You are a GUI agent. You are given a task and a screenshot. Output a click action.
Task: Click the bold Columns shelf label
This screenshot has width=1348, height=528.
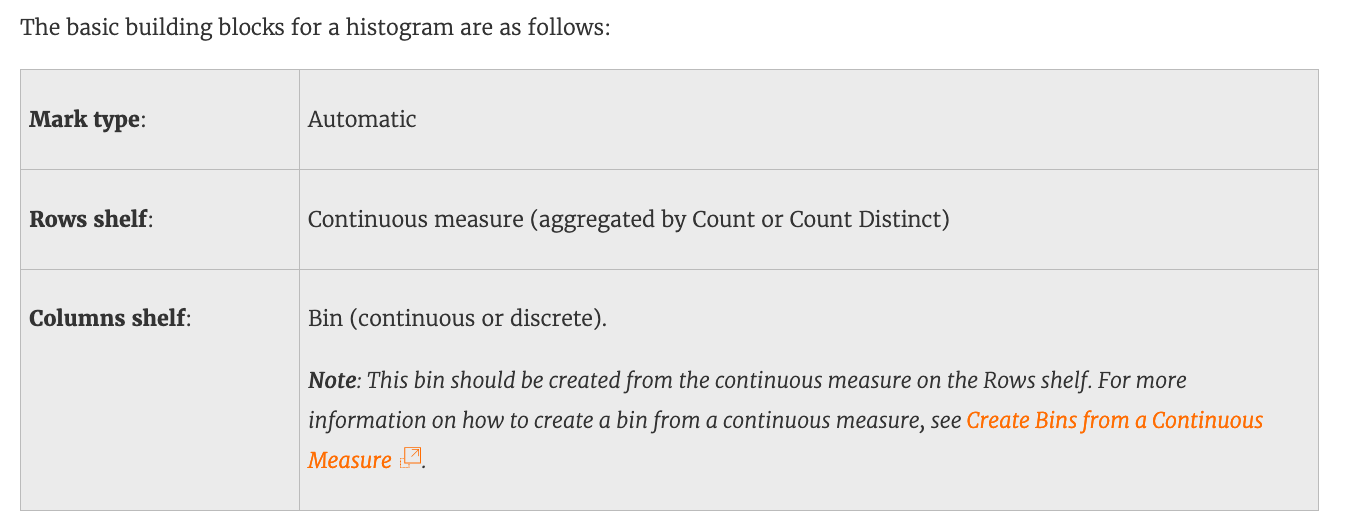pyautogui.click(x=108, y=319)
